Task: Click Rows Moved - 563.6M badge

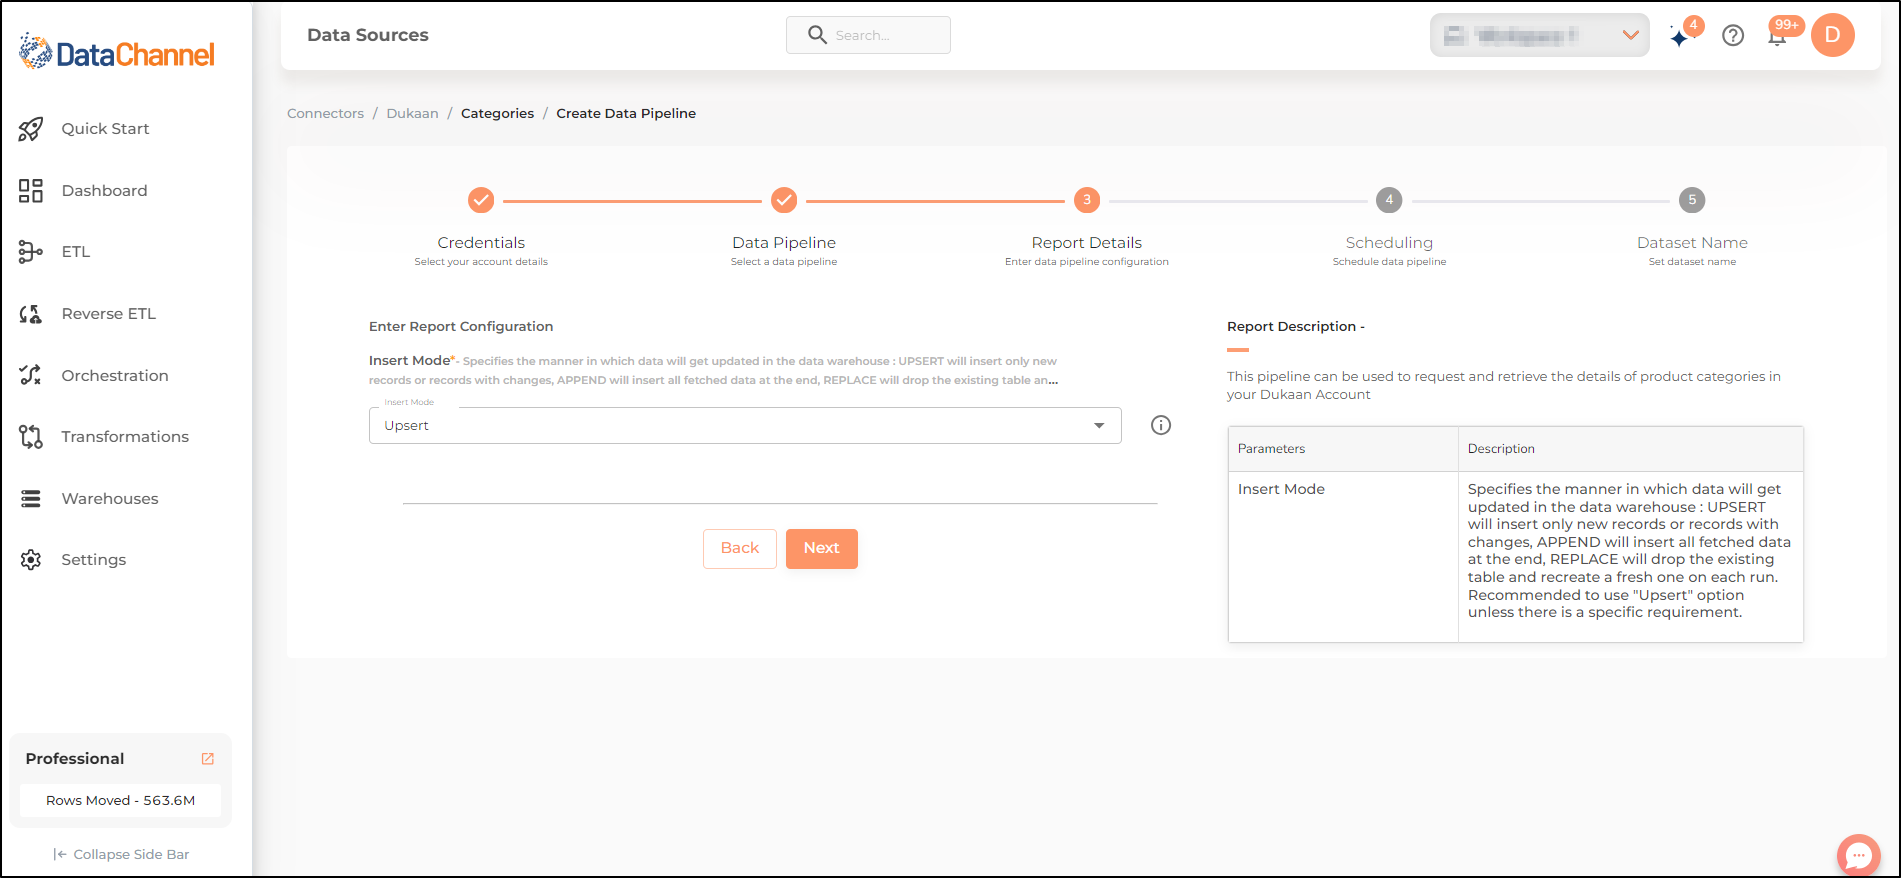Action: click(120, 801)
